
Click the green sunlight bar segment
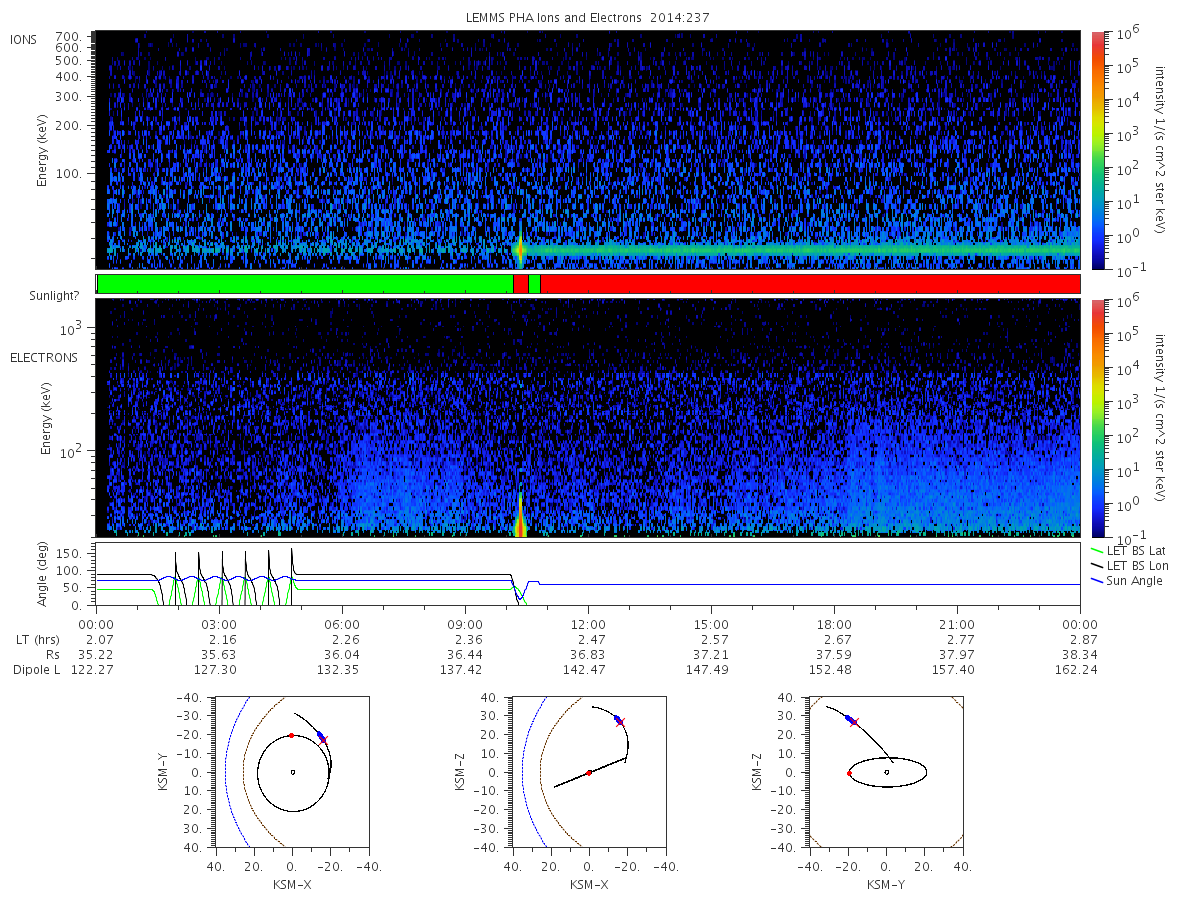pyautogui.click(x=305, y=284)
